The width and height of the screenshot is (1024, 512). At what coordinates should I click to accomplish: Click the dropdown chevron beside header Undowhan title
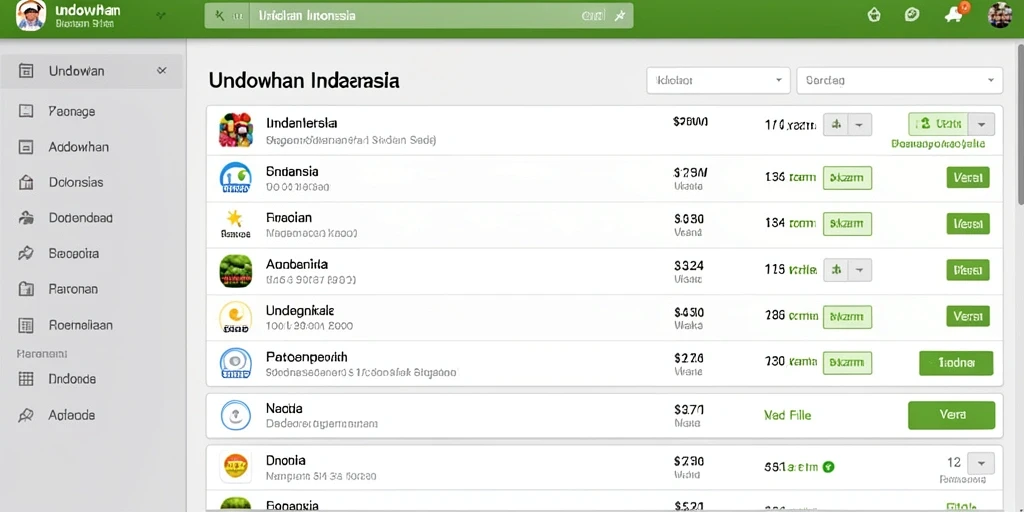[x=161, y=14]
